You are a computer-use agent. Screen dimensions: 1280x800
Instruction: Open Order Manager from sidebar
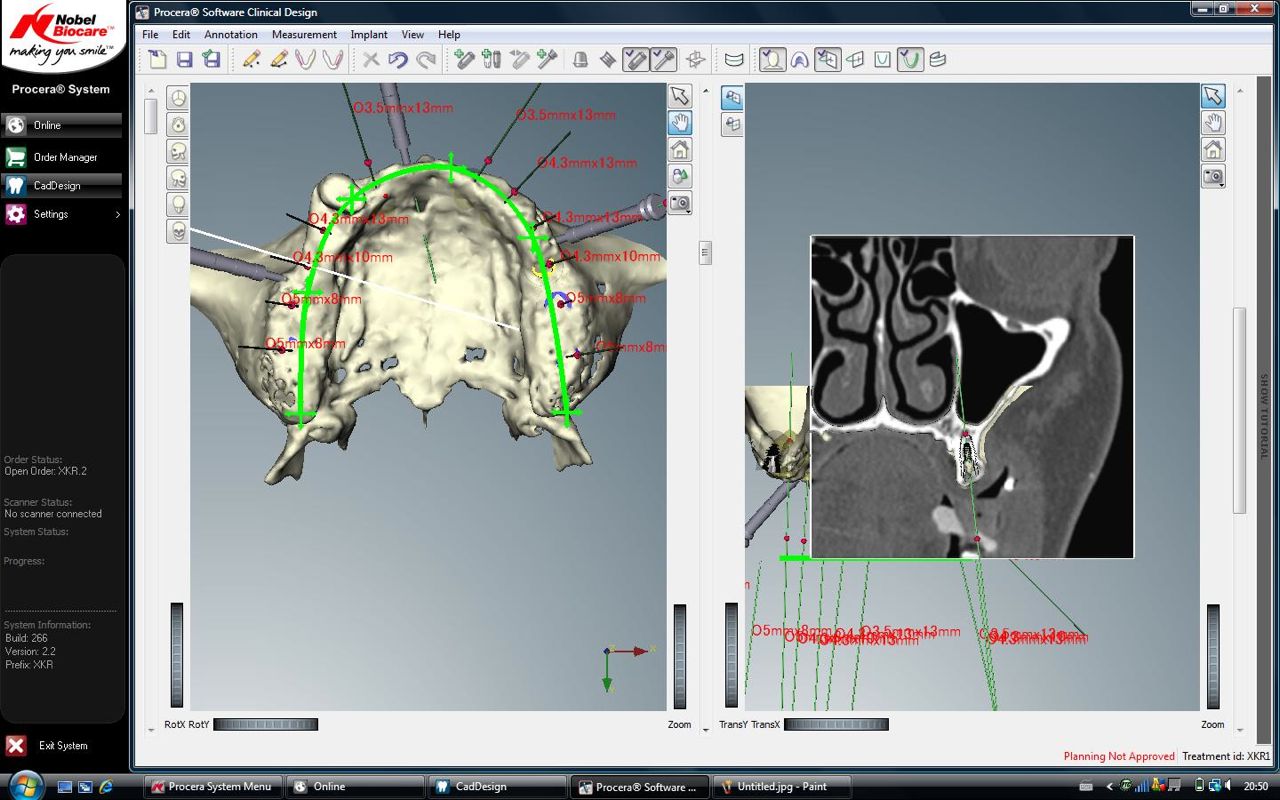tap(62, 157)
